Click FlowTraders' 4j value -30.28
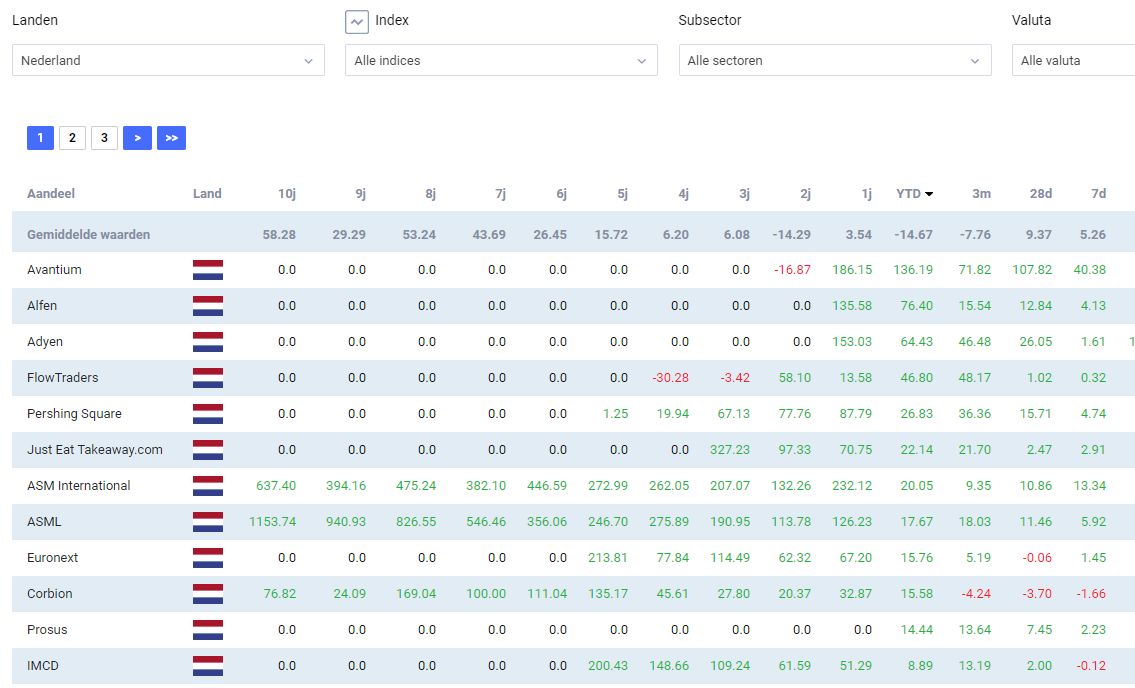 (670, 377)
